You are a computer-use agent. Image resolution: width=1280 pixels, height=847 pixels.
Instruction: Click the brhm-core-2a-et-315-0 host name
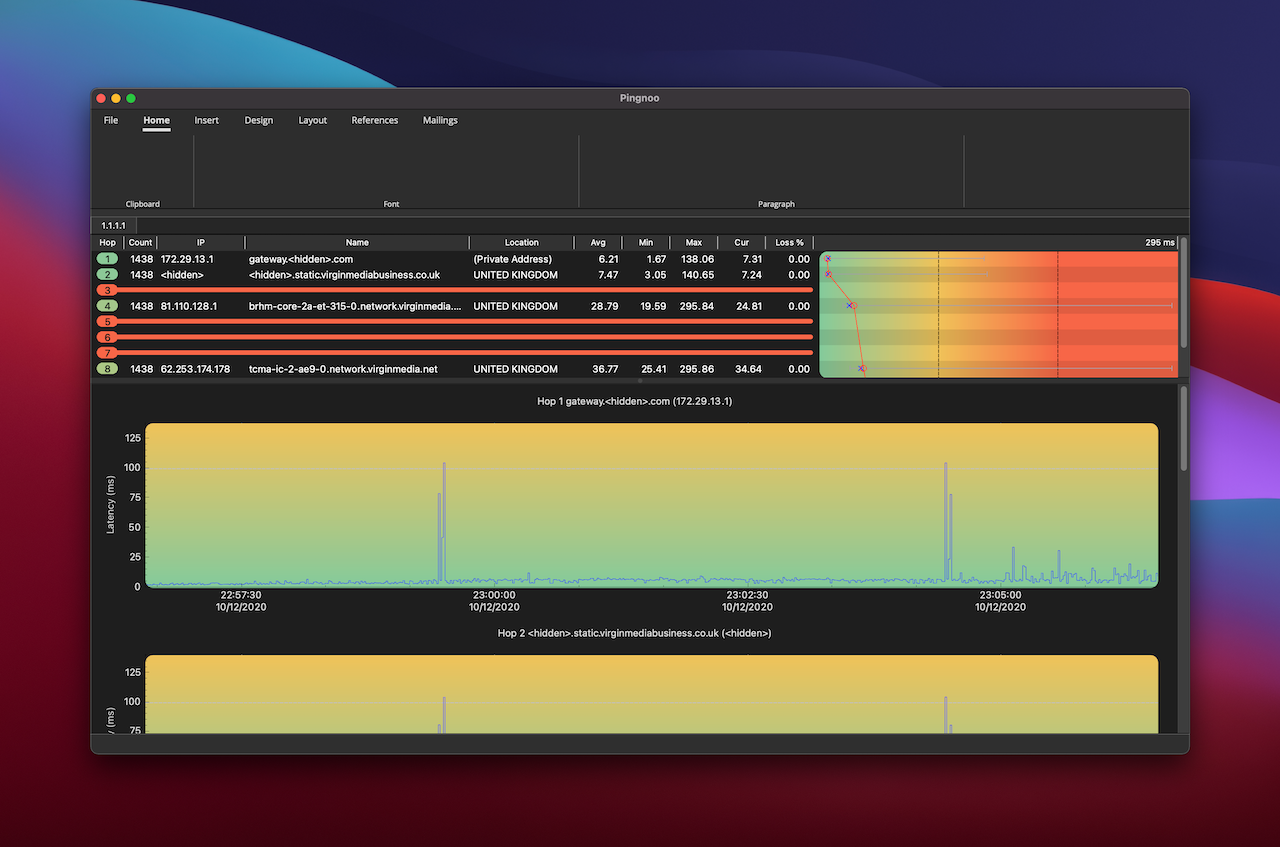(356, 306)
